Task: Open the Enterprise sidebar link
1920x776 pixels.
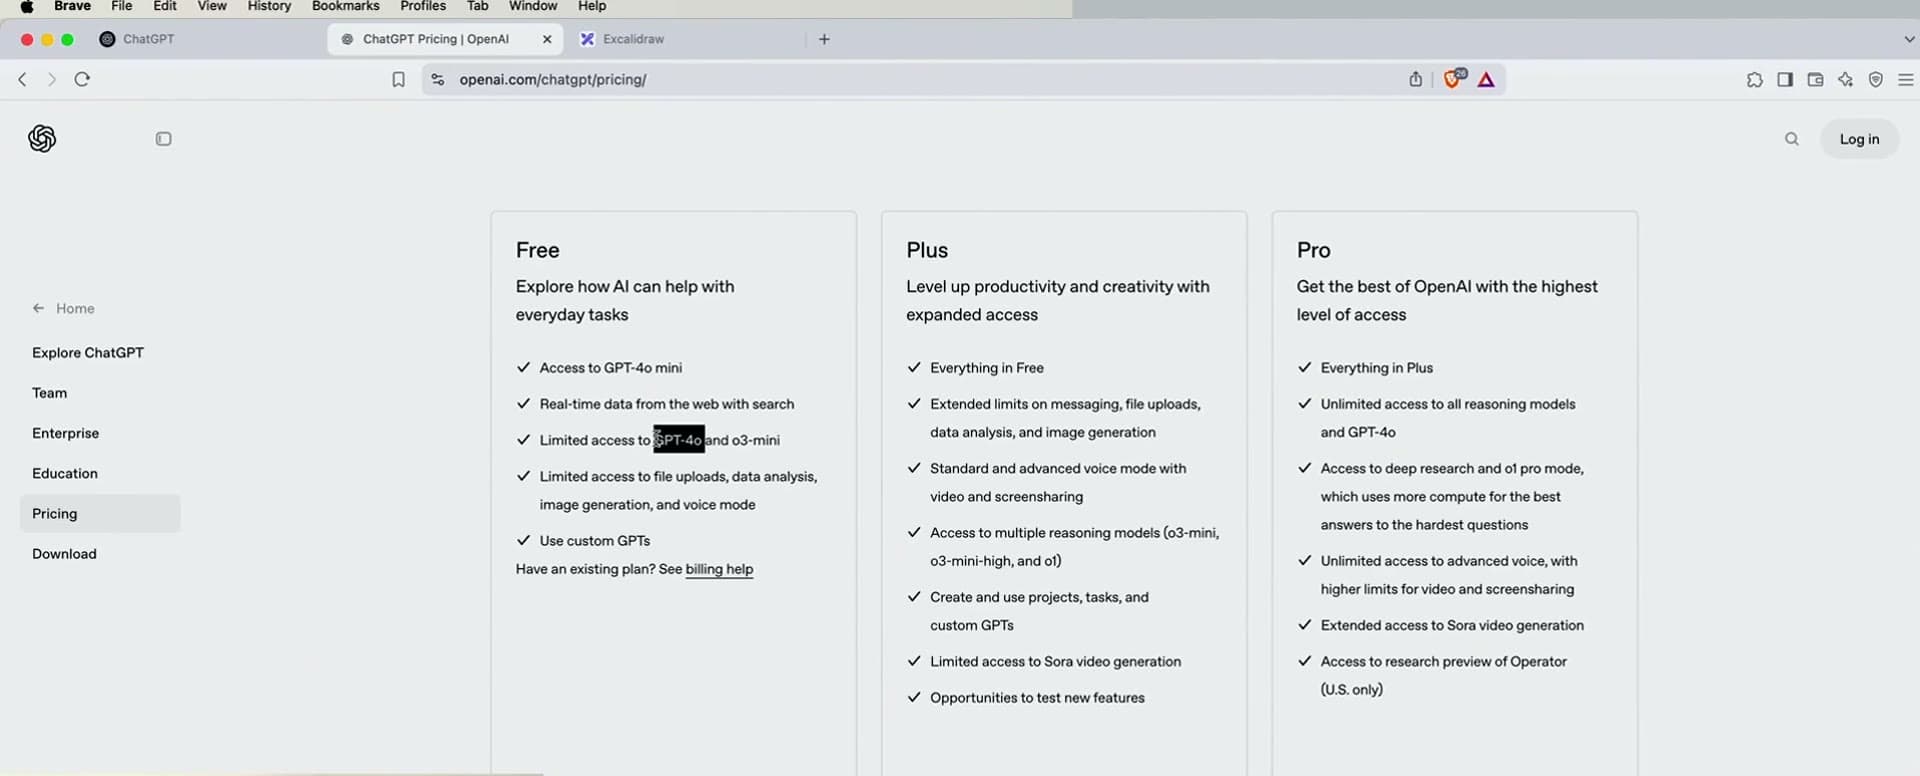Action: [65, 433]
